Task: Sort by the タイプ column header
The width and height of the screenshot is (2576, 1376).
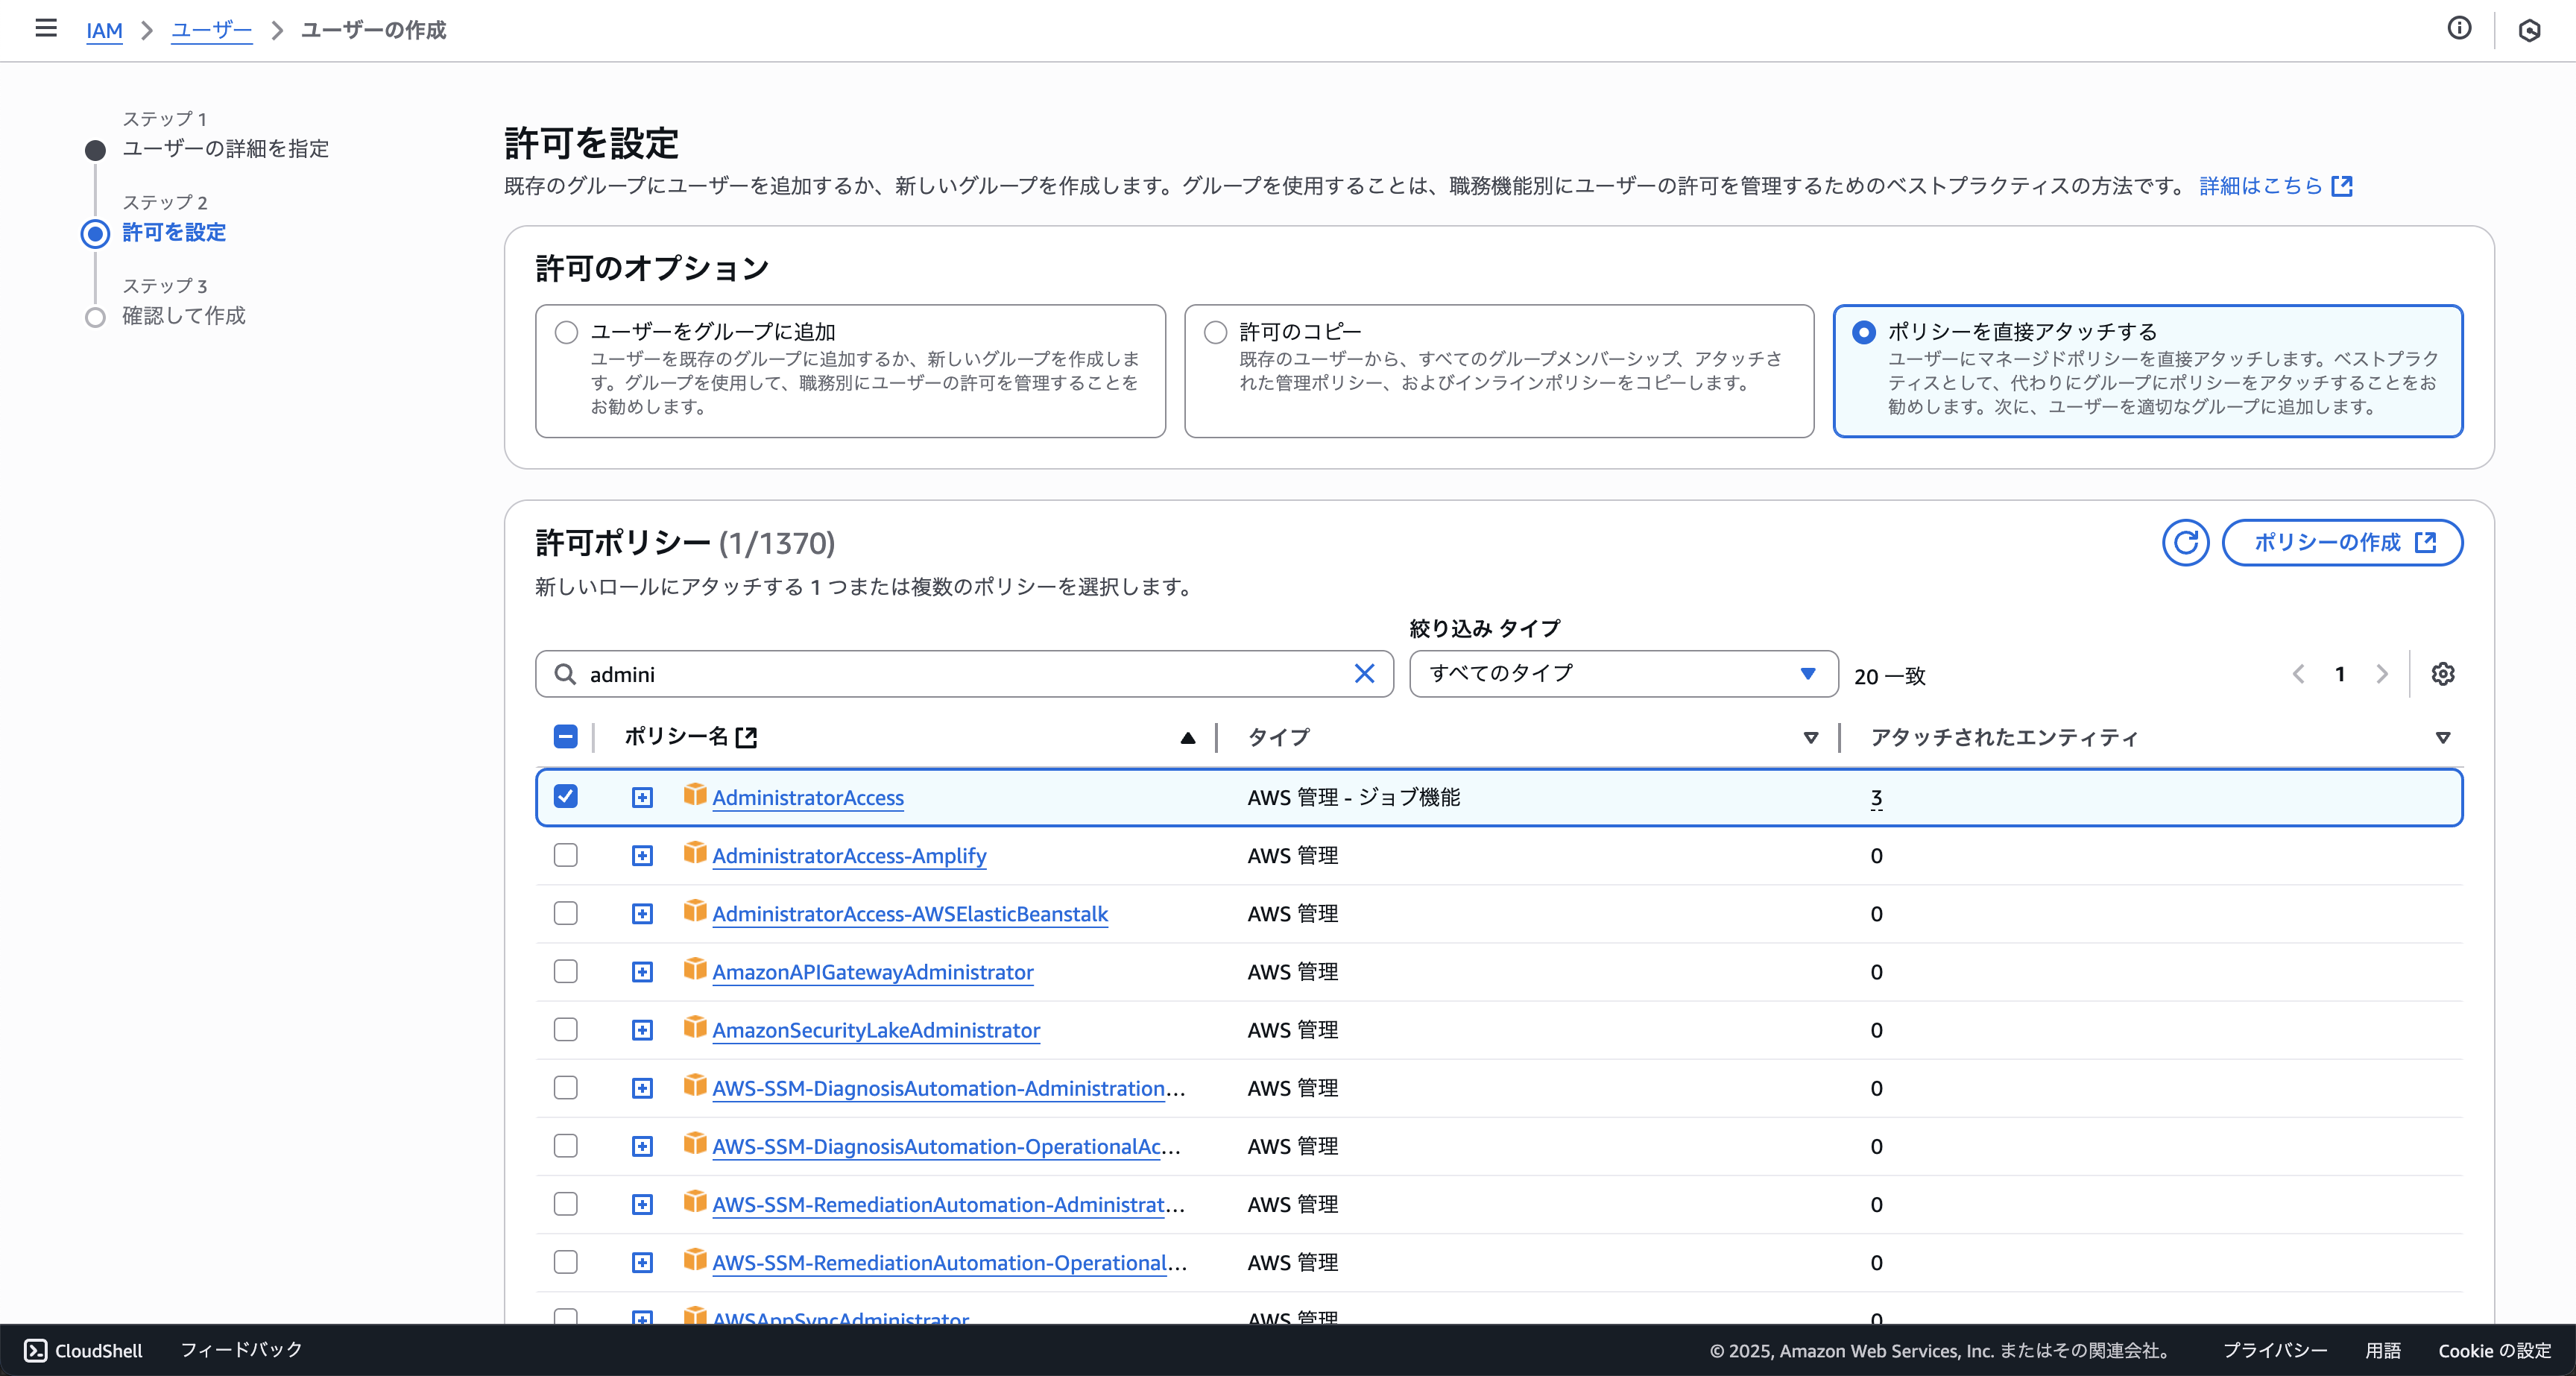Action: (x=1280, y=737)
